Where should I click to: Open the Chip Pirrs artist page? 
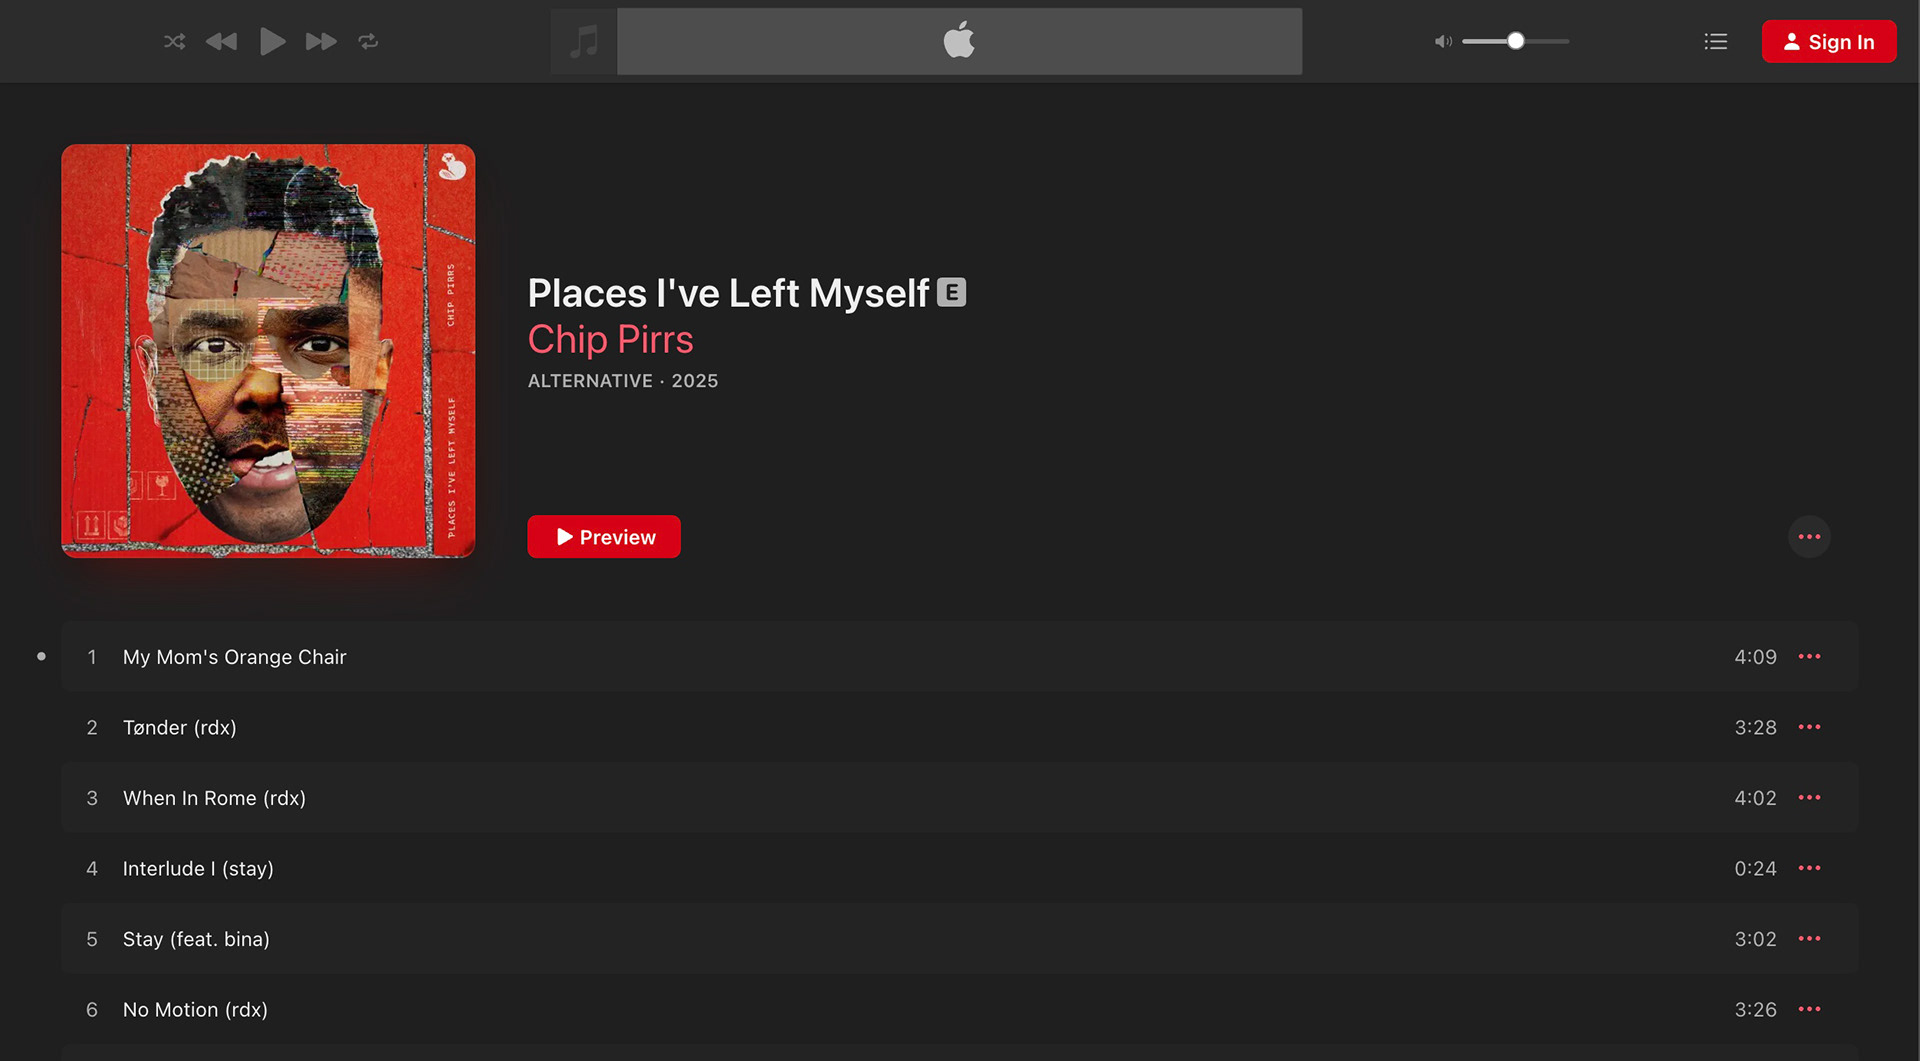pyautogui.click(x=610, y=339)
